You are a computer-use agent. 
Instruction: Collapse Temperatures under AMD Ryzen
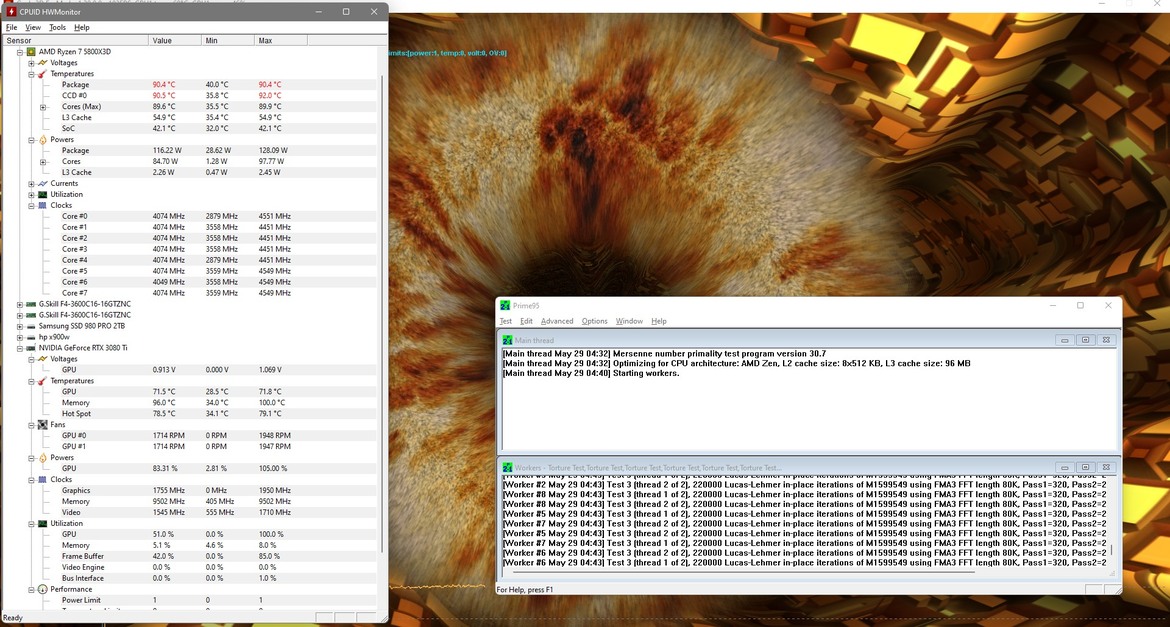[x=31, y=74]
